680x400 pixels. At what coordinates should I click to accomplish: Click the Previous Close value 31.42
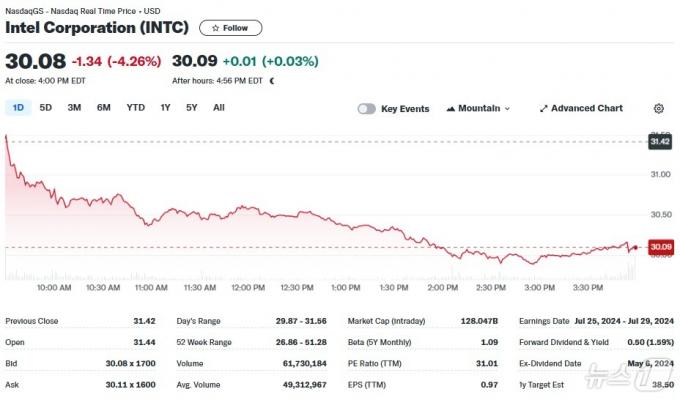[144, 321]
